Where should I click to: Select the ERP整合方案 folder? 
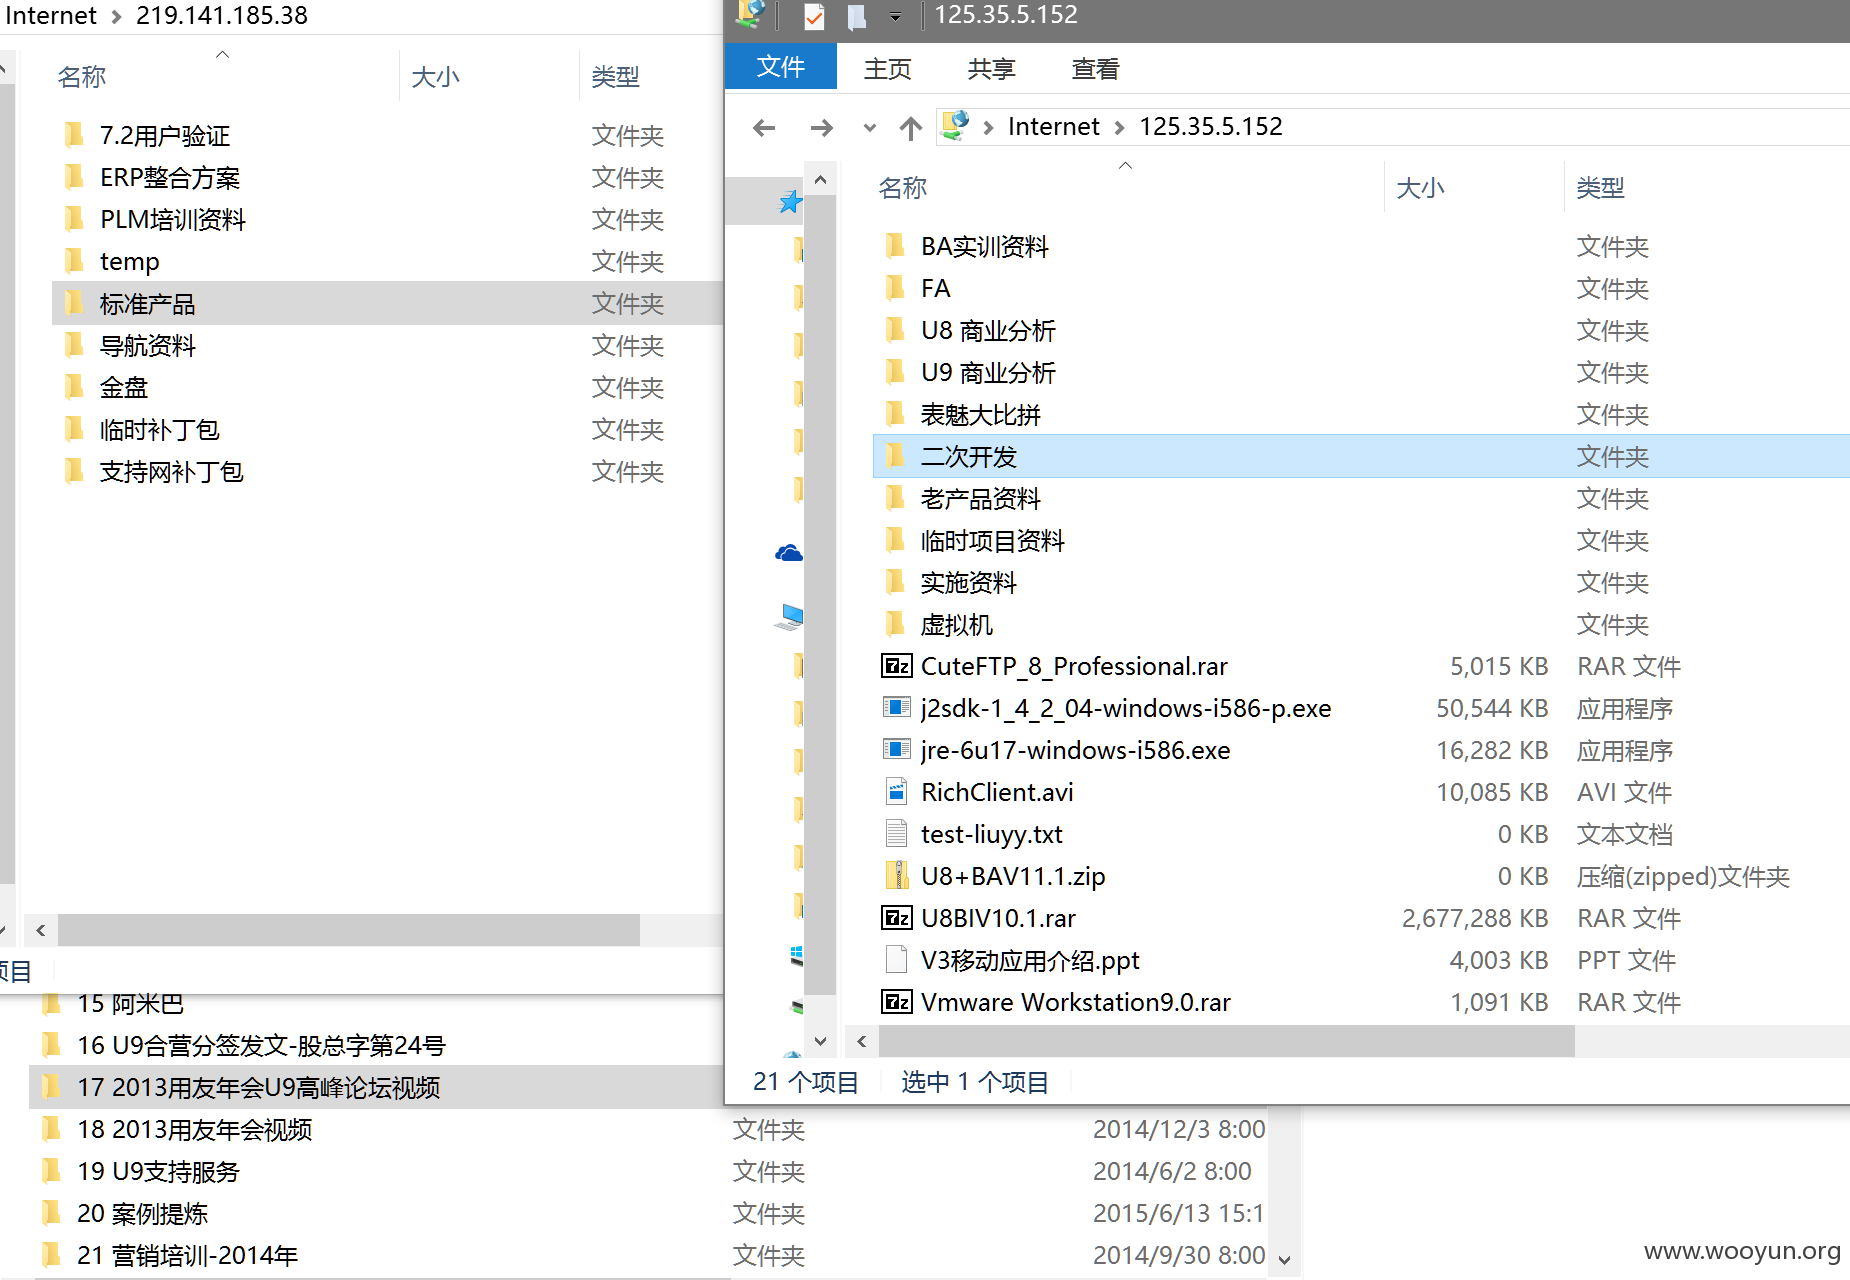coord(170,178)
